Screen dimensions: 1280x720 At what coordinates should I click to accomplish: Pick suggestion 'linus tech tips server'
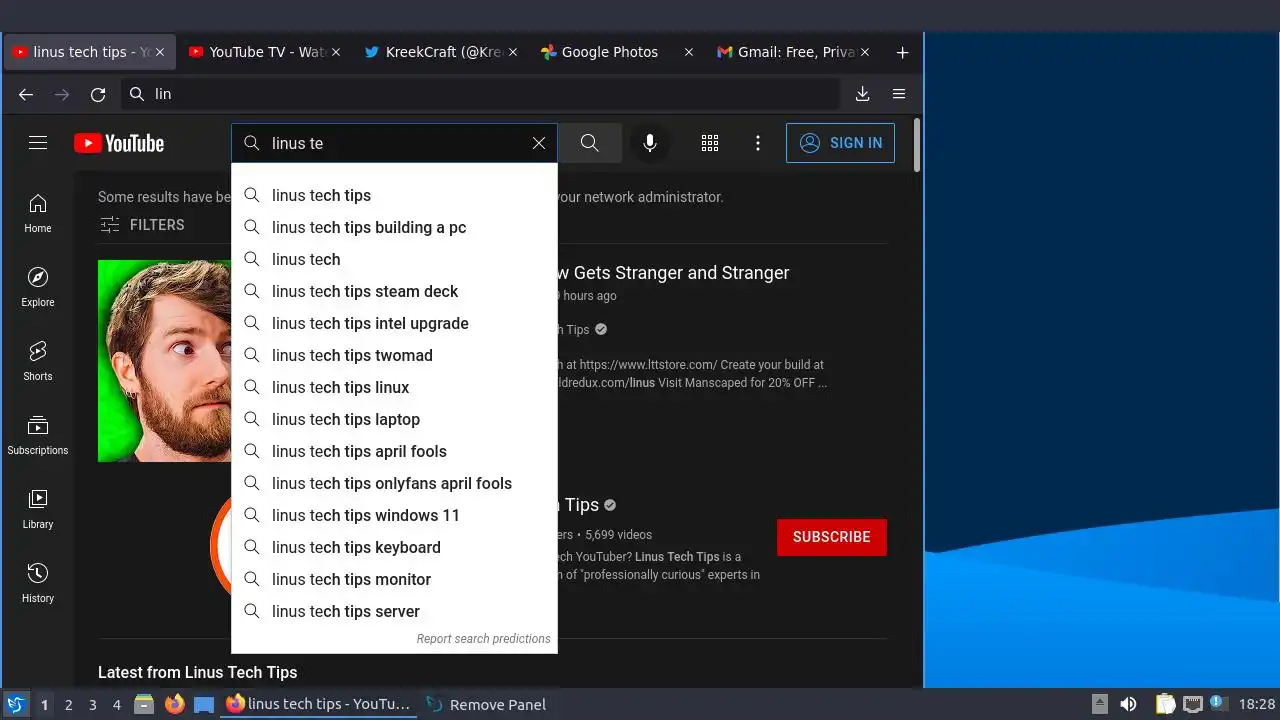[394, 611]
